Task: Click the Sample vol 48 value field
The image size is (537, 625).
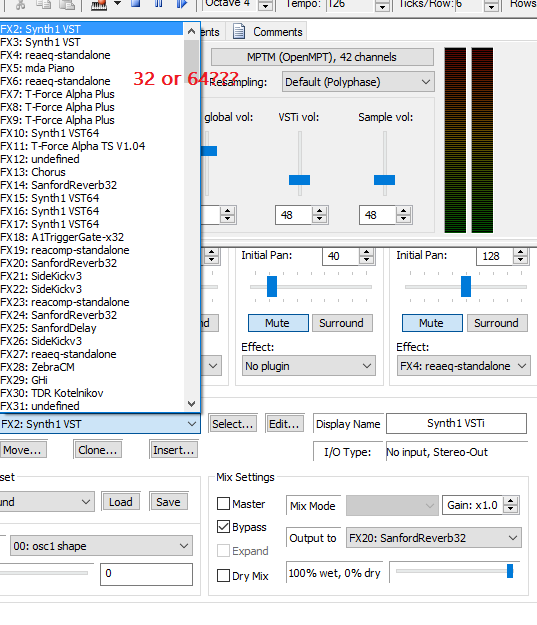Action: coord(377,215)
